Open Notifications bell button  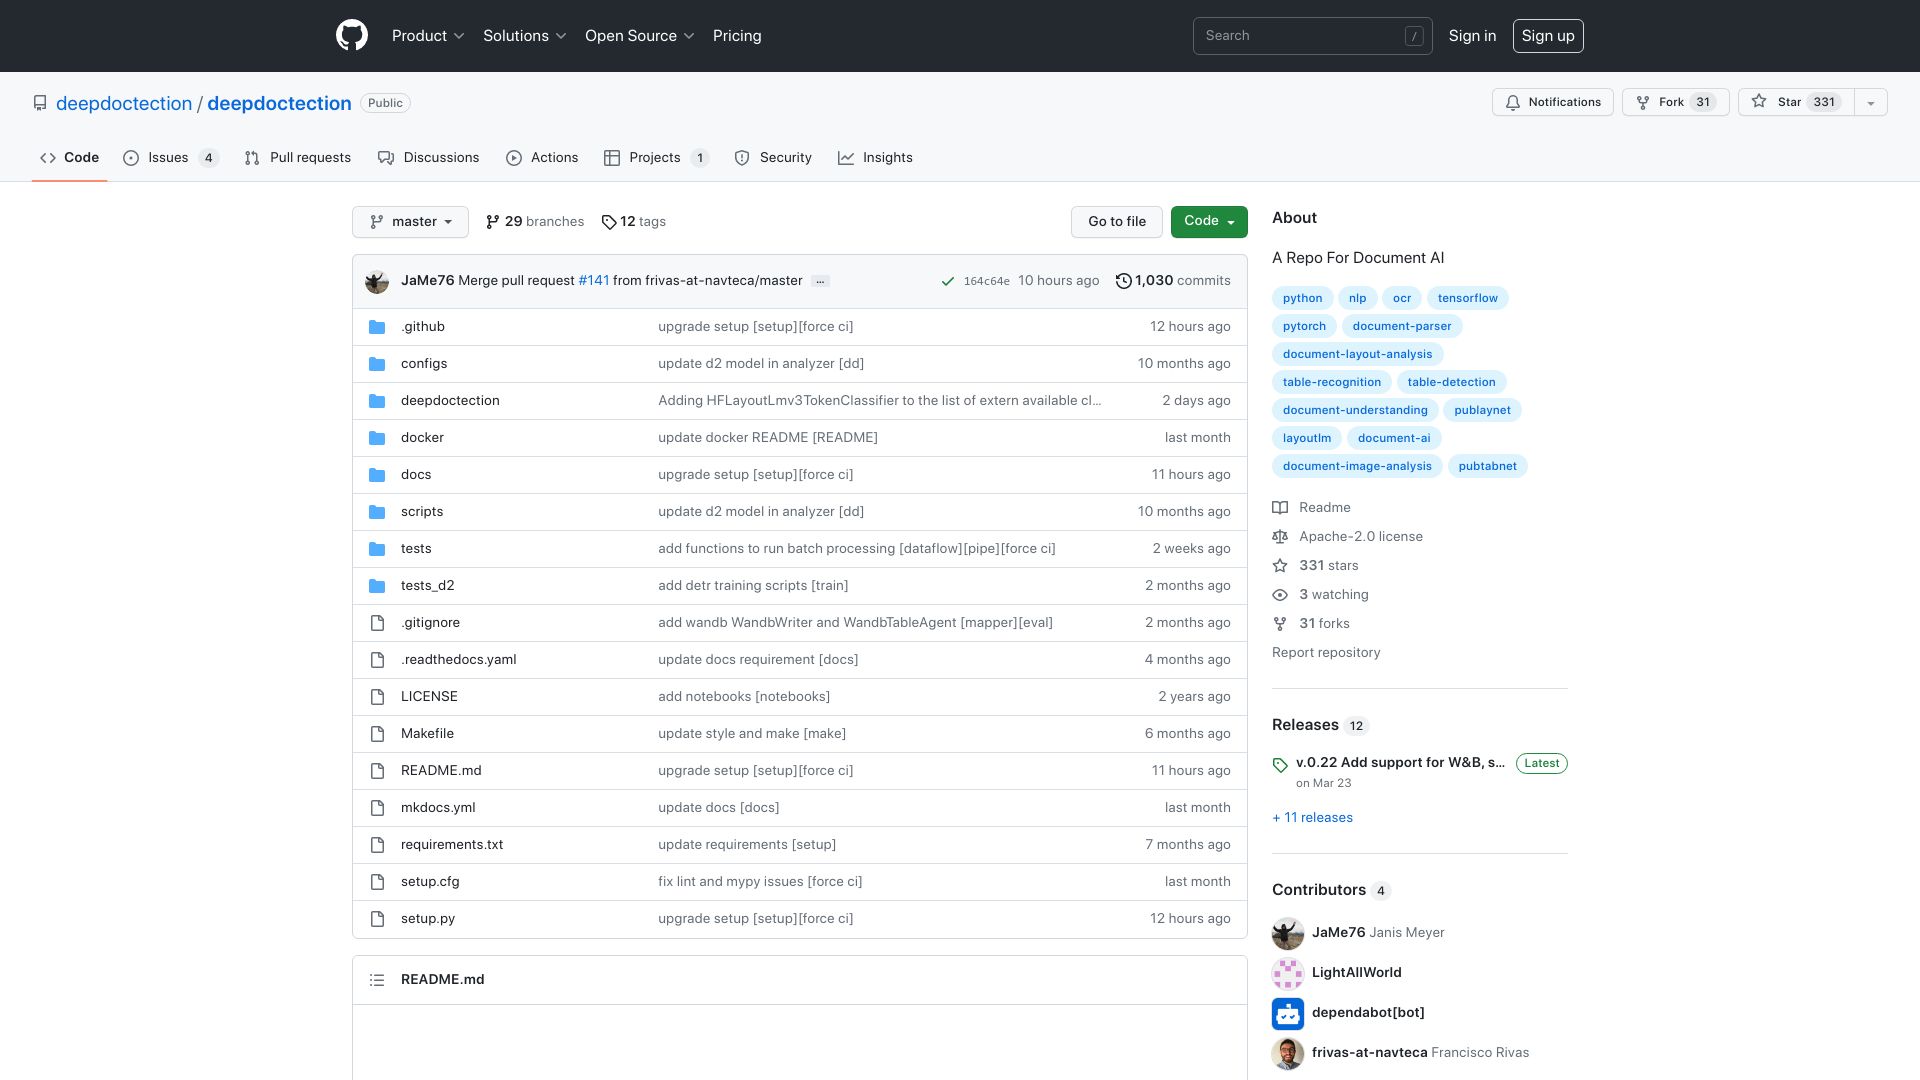(x=1553, y=102)
